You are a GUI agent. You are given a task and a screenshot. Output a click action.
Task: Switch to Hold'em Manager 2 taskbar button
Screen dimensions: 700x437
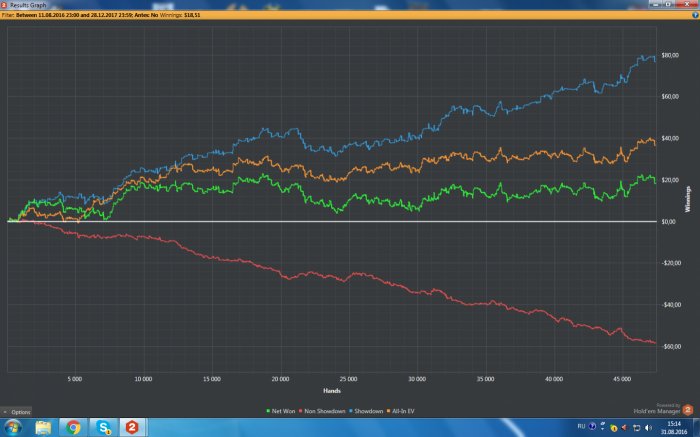click(x=132, y=428)
